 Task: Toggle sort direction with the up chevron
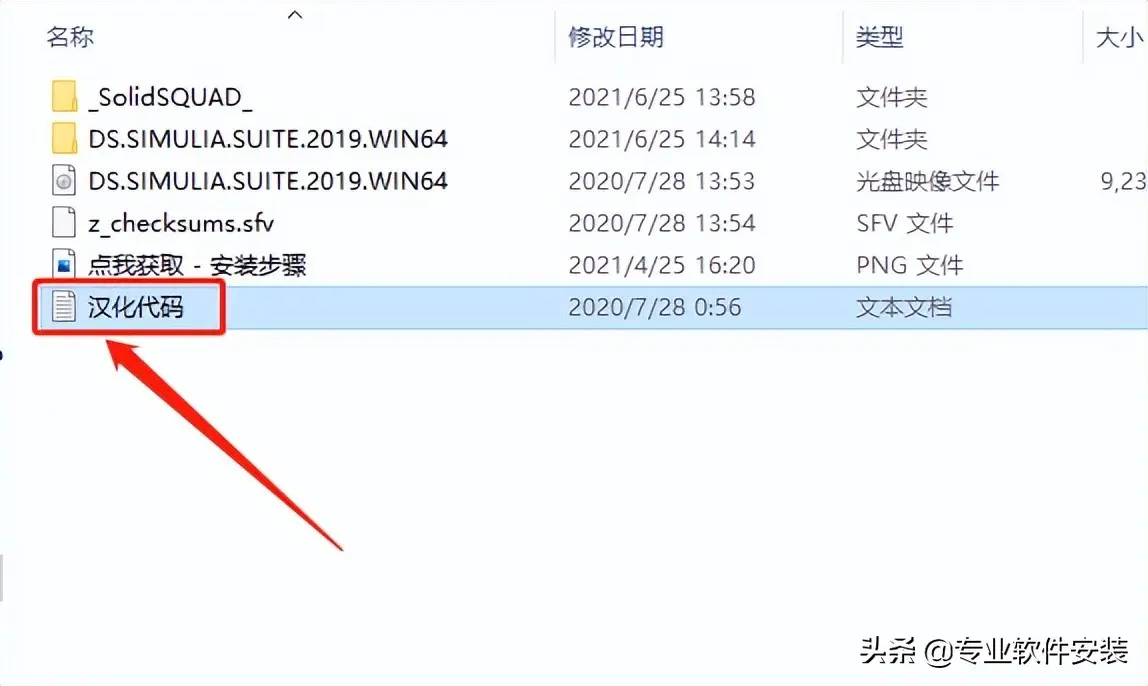pyautogui.click(x=295, y=15)
